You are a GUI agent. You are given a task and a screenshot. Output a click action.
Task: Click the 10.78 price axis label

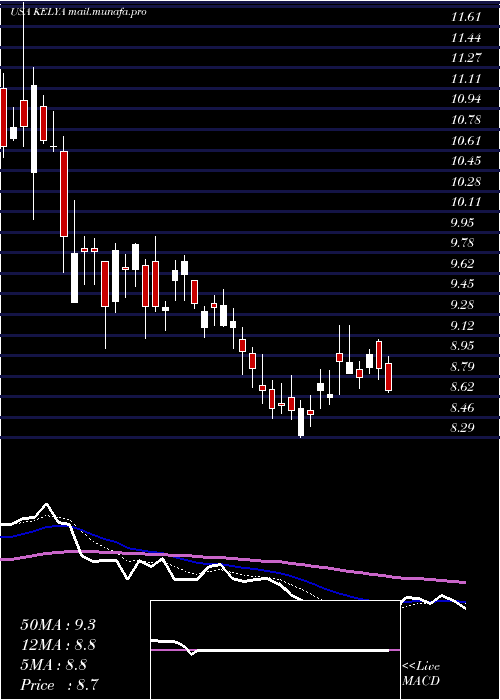[466, 121]
